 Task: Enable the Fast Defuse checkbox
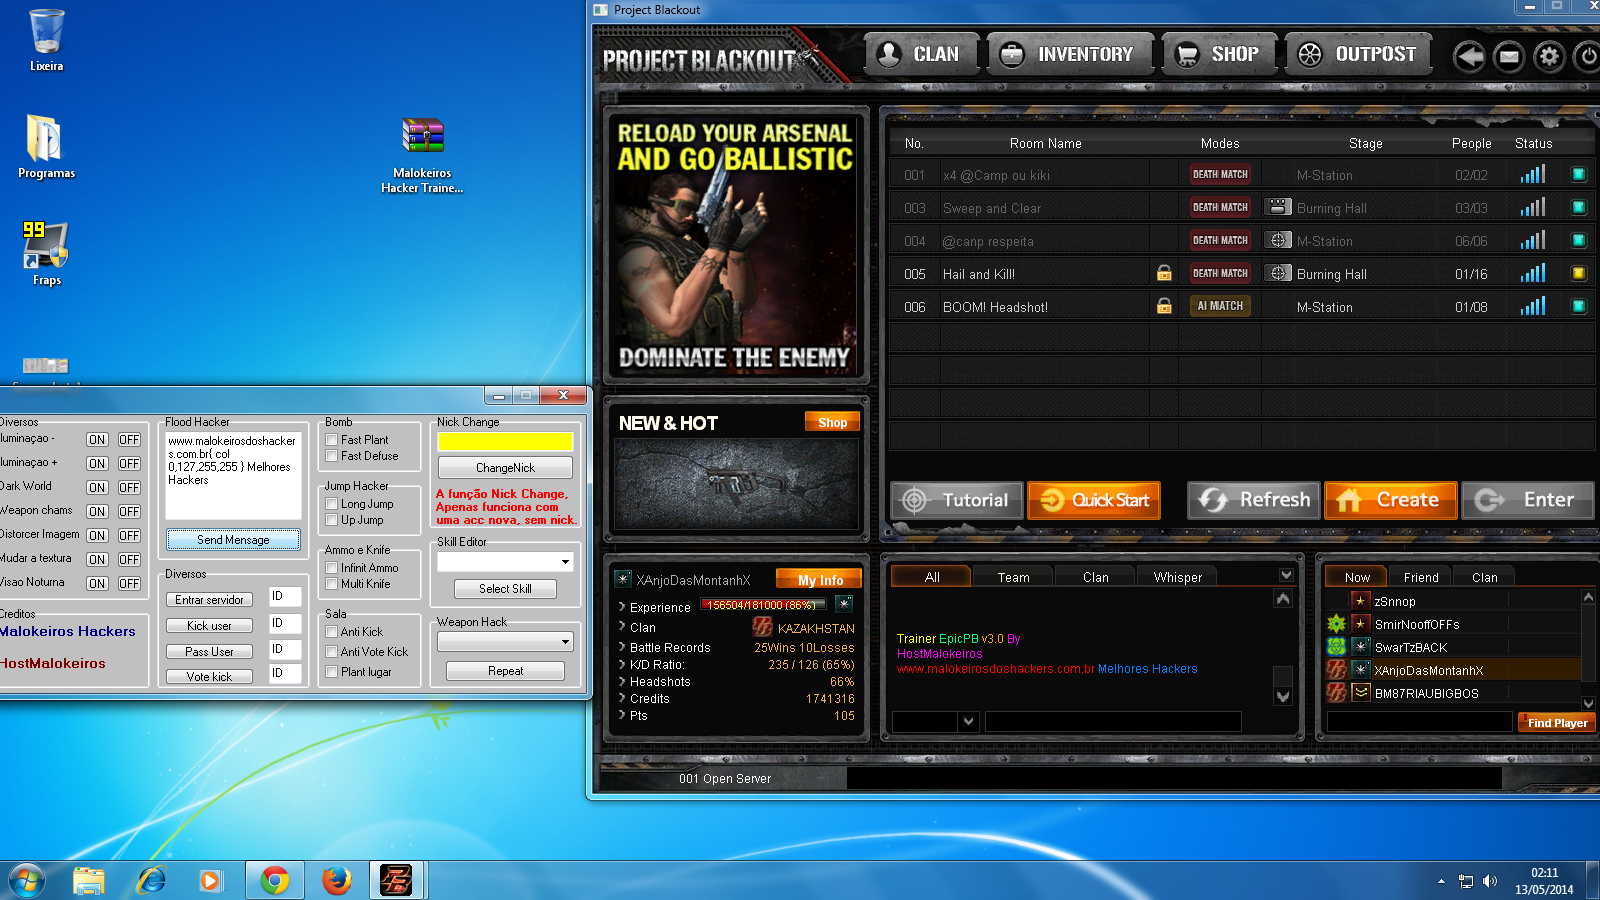coord(331,456)
